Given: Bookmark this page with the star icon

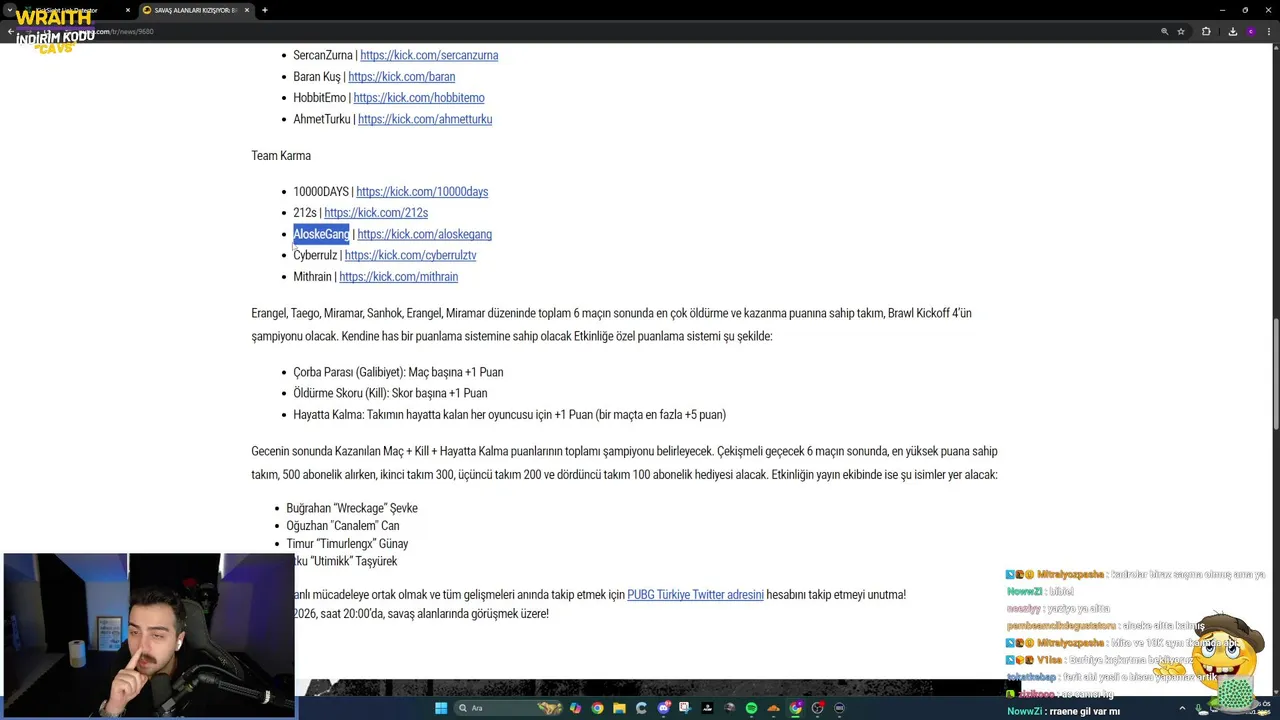Looking at the screenshot, I should point(1181,31).
